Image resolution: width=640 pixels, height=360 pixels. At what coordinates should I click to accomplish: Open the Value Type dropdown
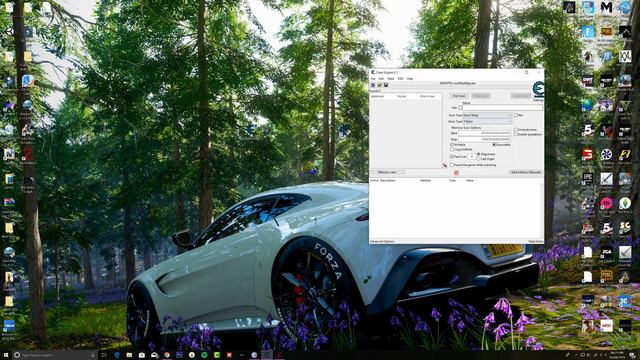tap(487, 122)
